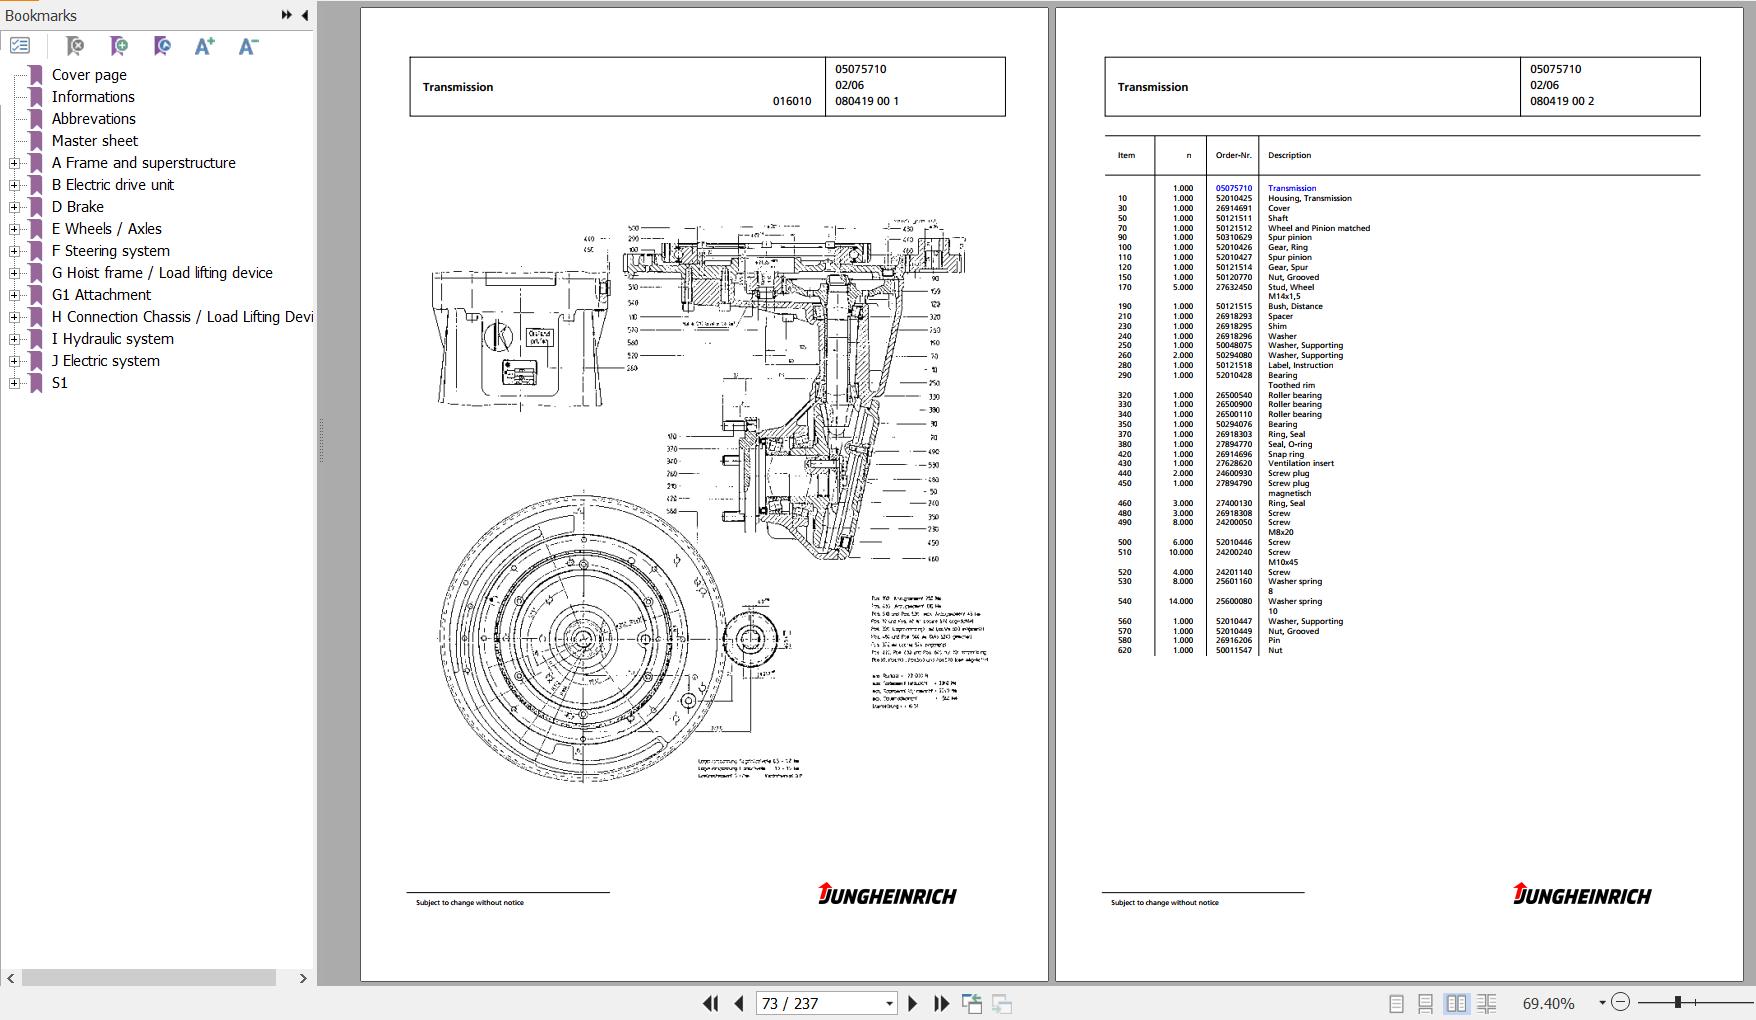Expand the I Hydraulic system bookmark

14,339
